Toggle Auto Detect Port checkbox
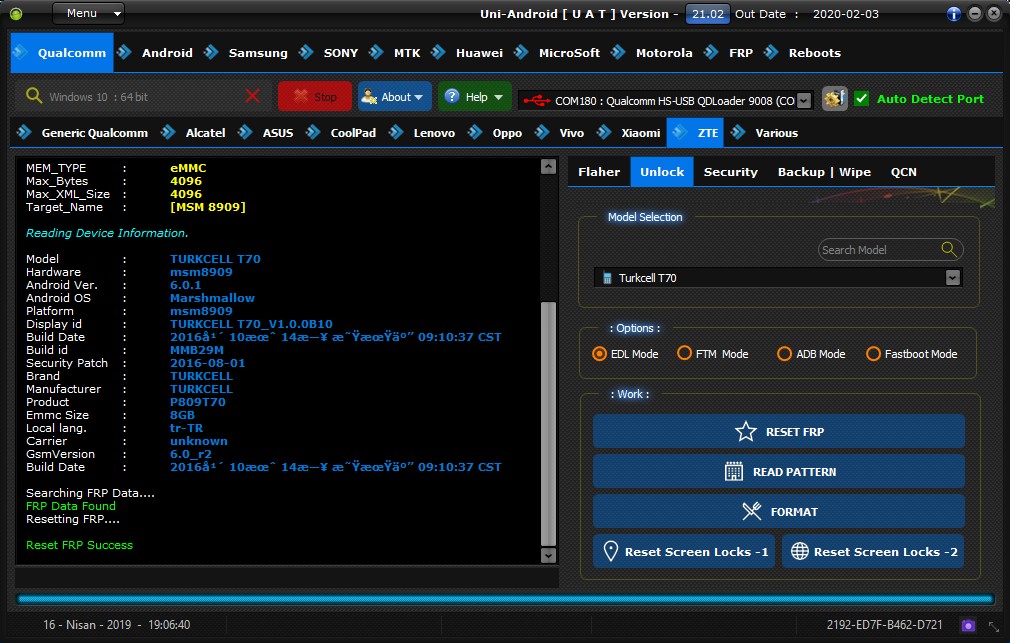1010x643 pixels. (x=861, y=99)
